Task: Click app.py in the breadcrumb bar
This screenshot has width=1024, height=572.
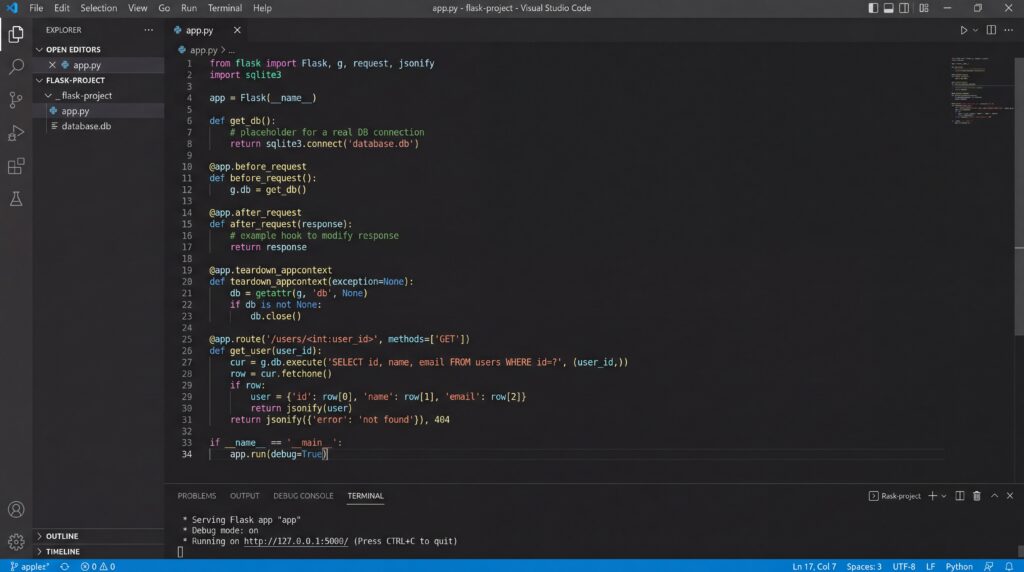Action: point(203,50)
